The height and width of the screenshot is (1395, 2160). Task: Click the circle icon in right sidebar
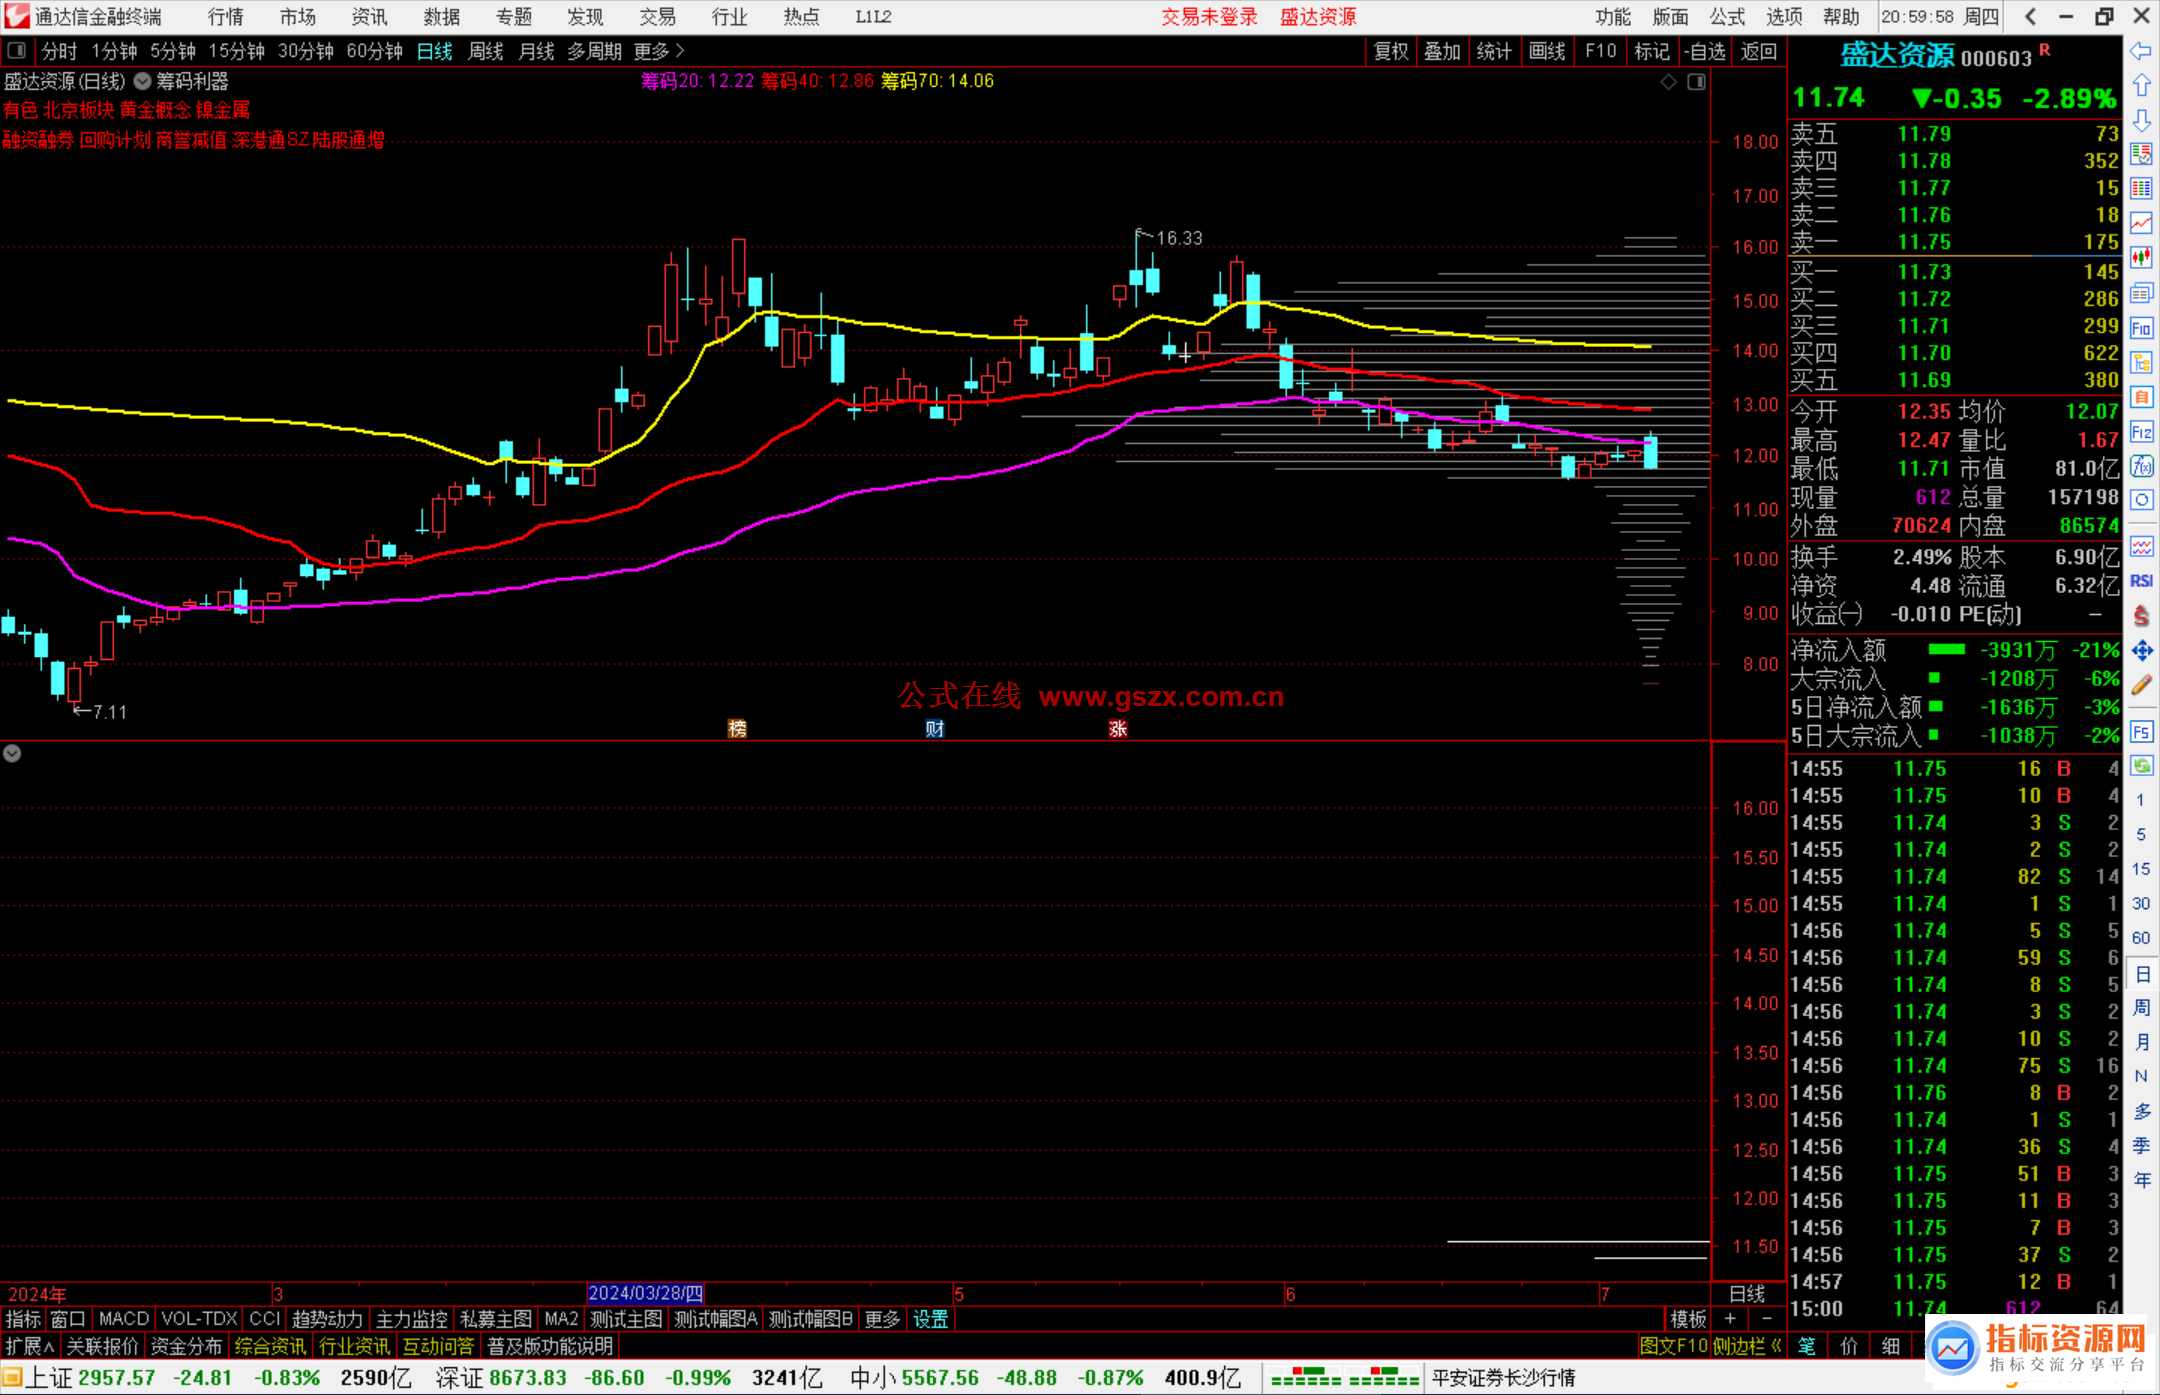pos(2141,500)
